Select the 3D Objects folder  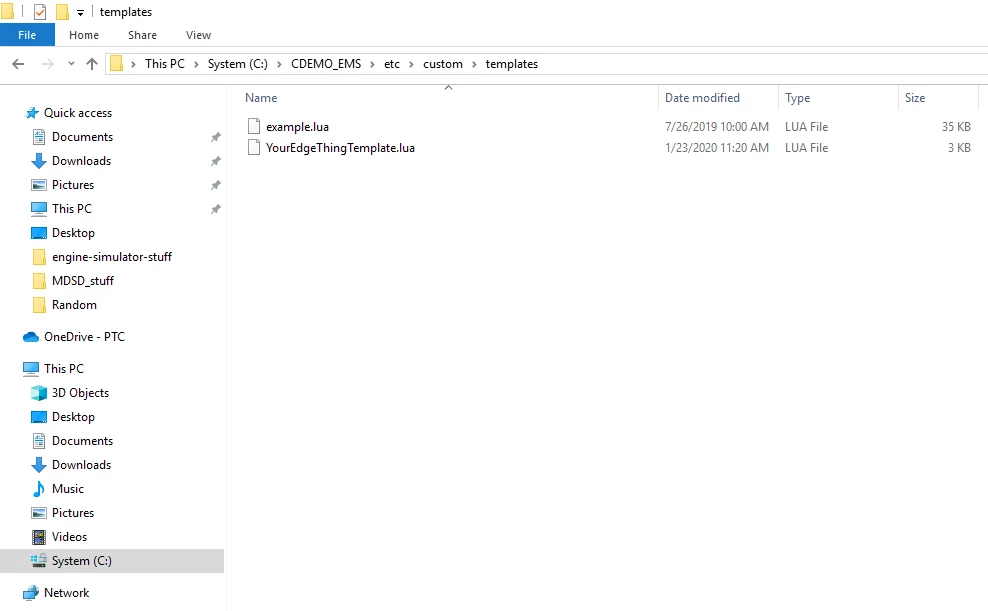(x=79, y=392)
